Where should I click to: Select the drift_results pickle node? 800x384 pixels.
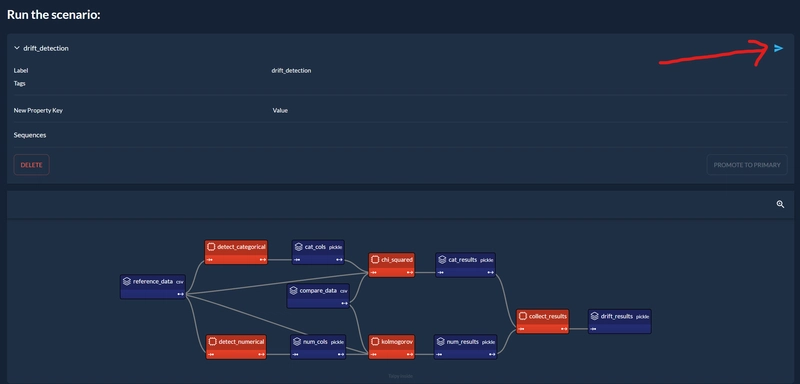coord(619,321)
